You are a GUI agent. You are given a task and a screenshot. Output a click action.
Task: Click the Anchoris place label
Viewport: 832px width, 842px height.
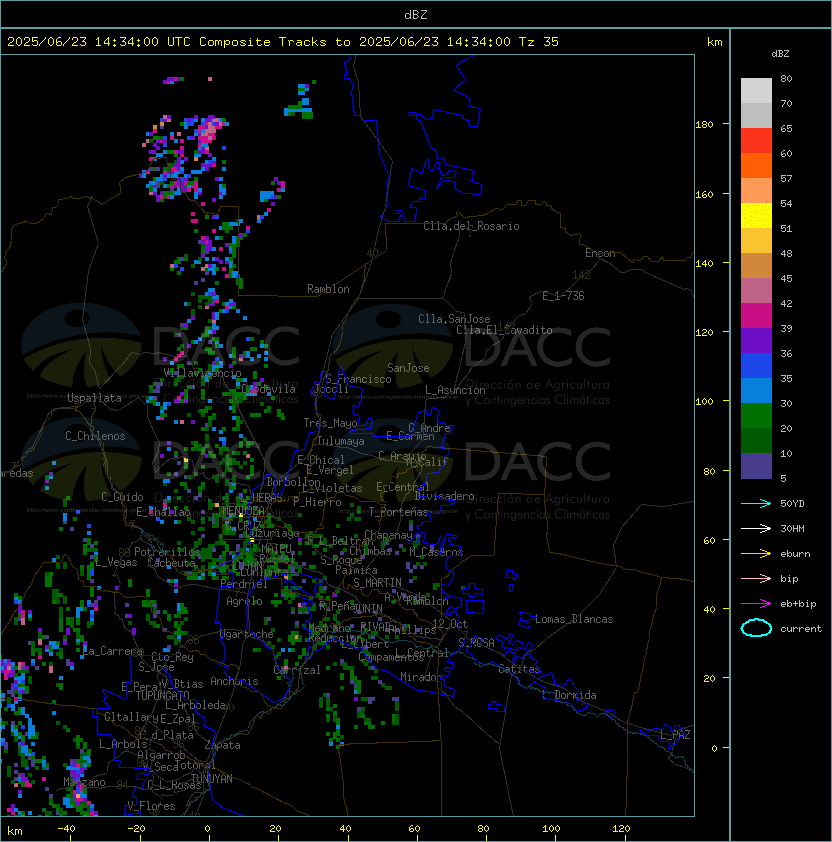pos(234,681)
